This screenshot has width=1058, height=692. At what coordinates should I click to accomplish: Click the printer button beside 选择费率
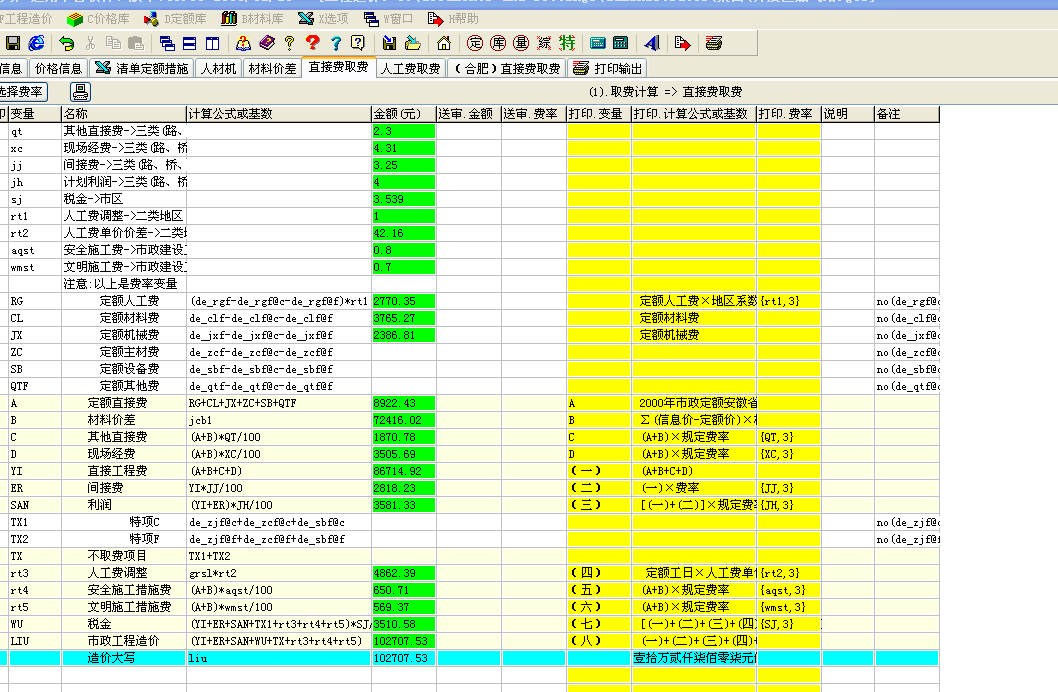80,92
